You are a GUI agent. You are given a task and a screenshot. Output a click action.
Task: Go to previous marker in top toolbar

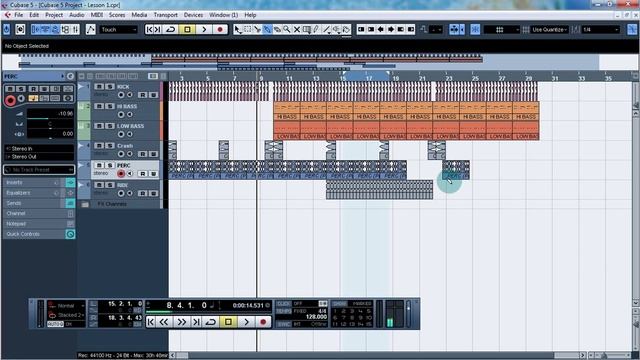click(149, 29)
